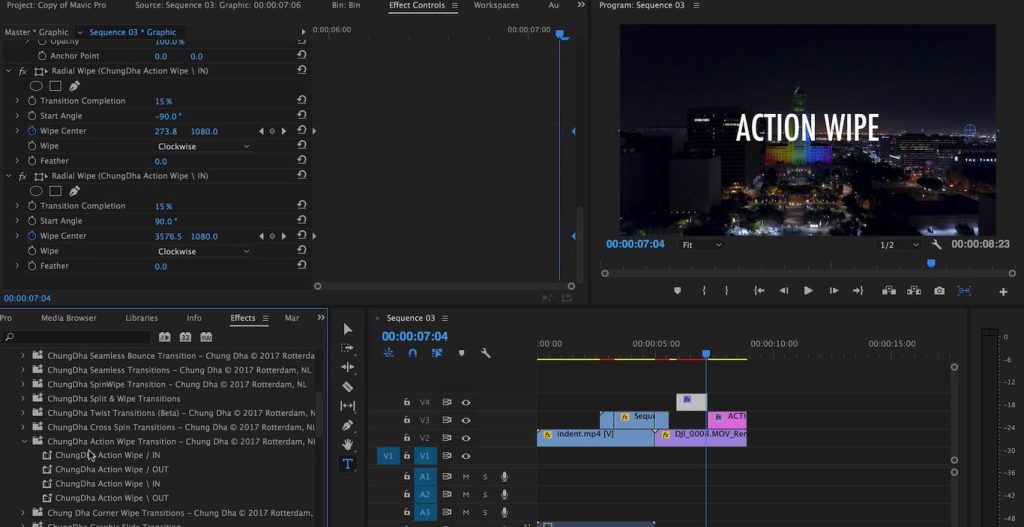Open Timeline display settings wrench
Viewport: 1024px width, 527px height.
485,353
